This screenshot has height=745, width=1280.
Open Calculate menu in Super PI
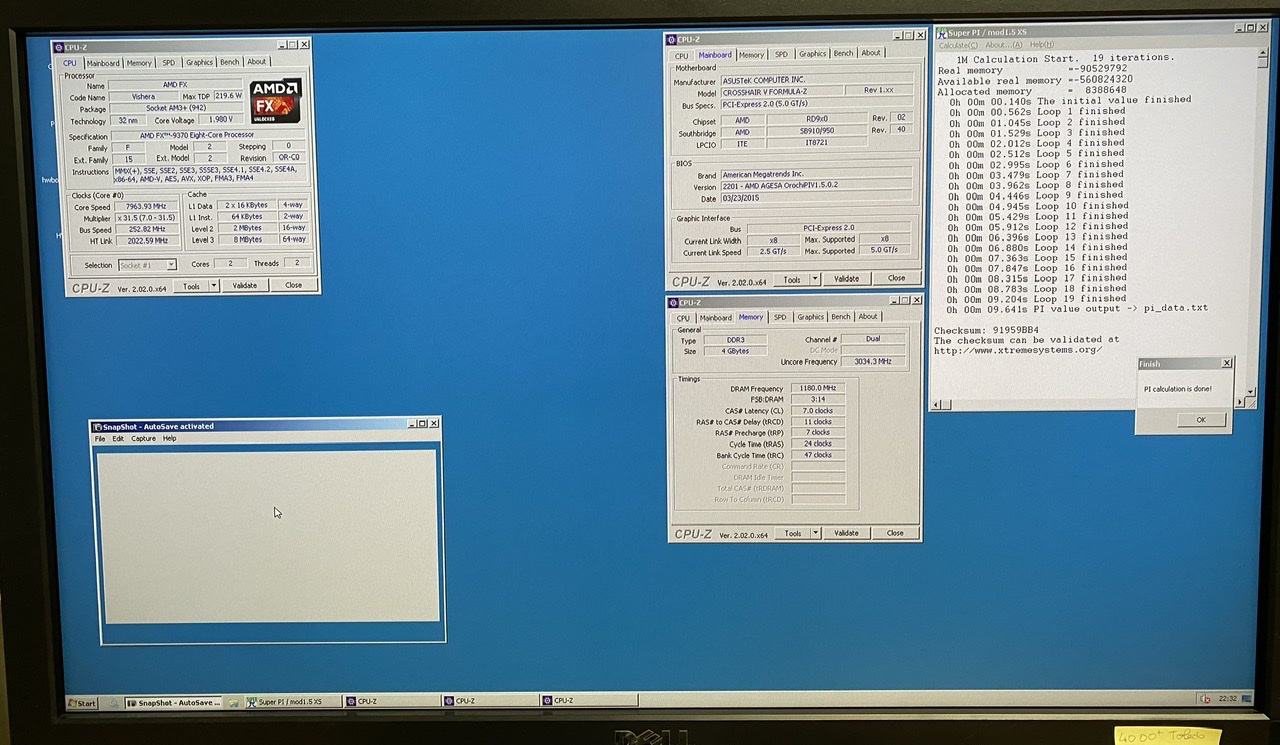click(958, 45)
